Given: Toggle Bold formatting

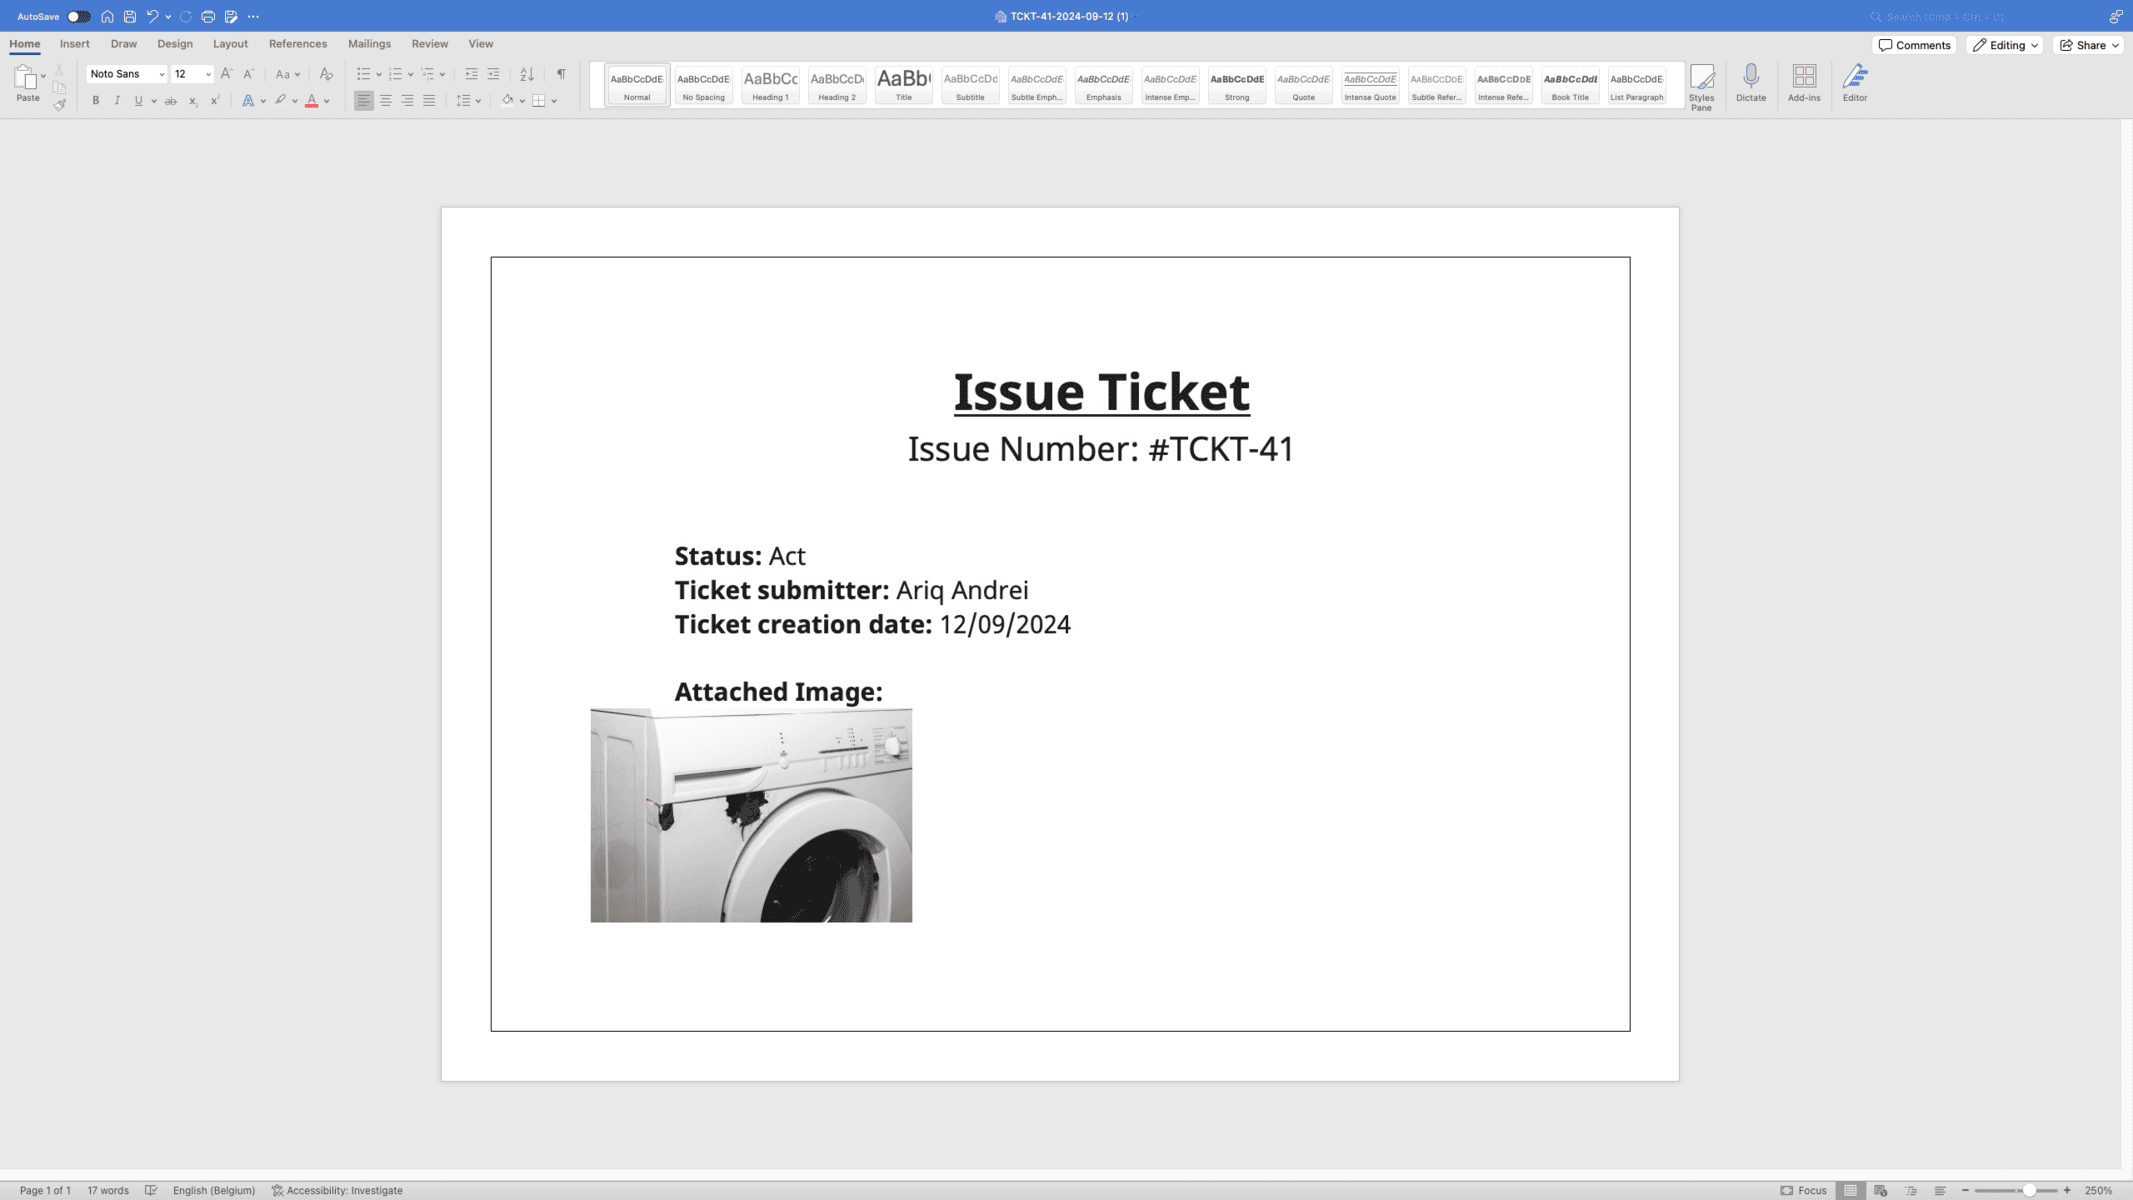Looking at the screenshot, I should (x=96, y=101).
